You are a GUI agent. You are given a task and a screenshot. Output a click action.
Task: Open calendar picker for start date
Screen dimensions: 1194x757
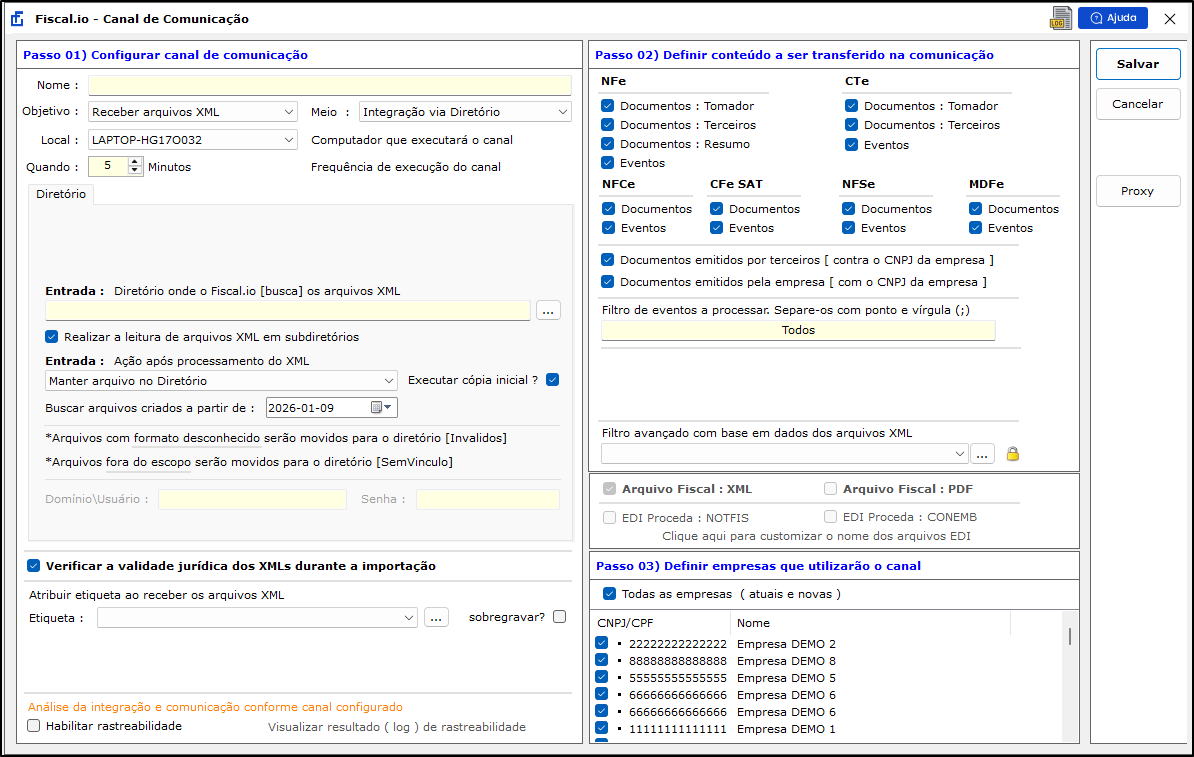[381, 407]
